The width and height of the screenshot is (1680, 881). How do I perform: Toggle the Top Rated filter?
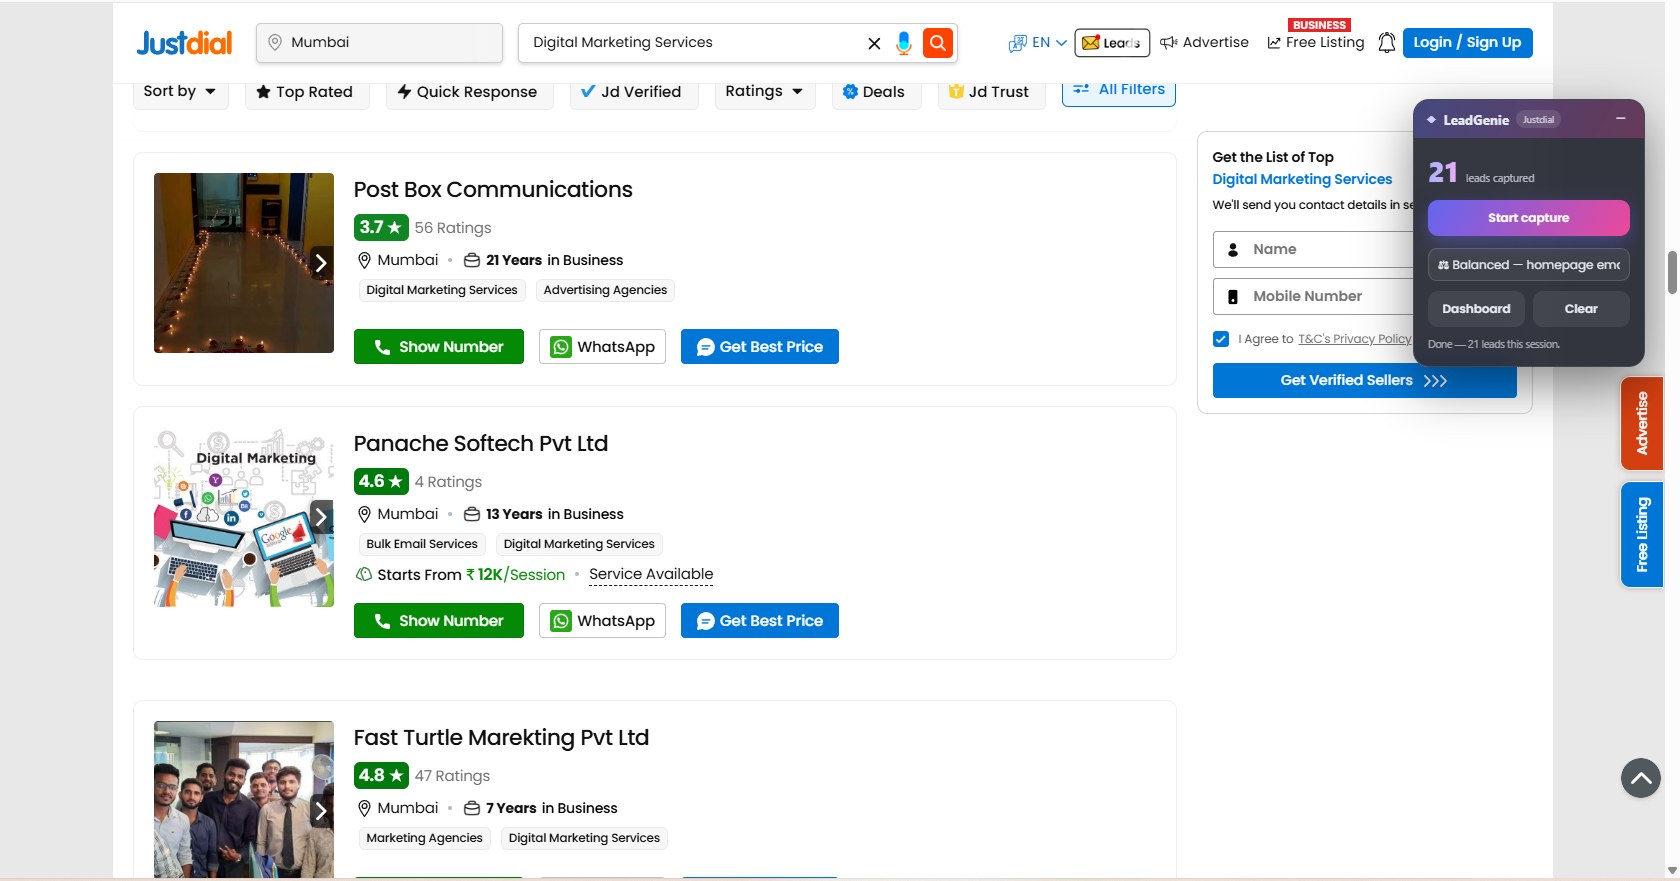tap(306, 92)
